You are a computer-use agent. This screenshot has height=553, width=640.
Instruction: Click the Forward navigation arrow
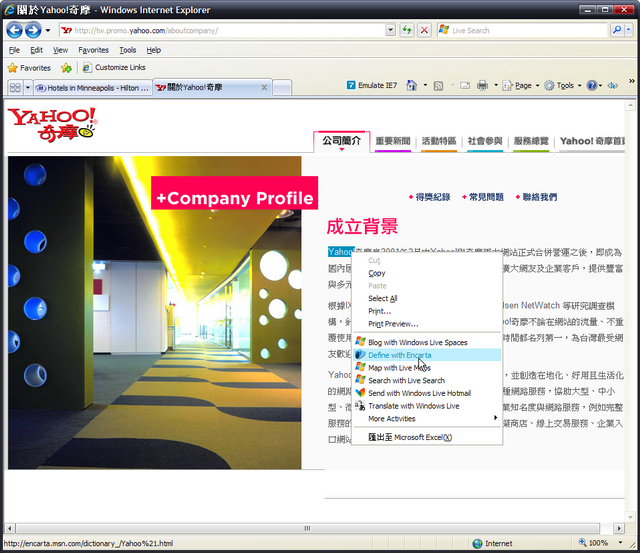coord(33,30)
